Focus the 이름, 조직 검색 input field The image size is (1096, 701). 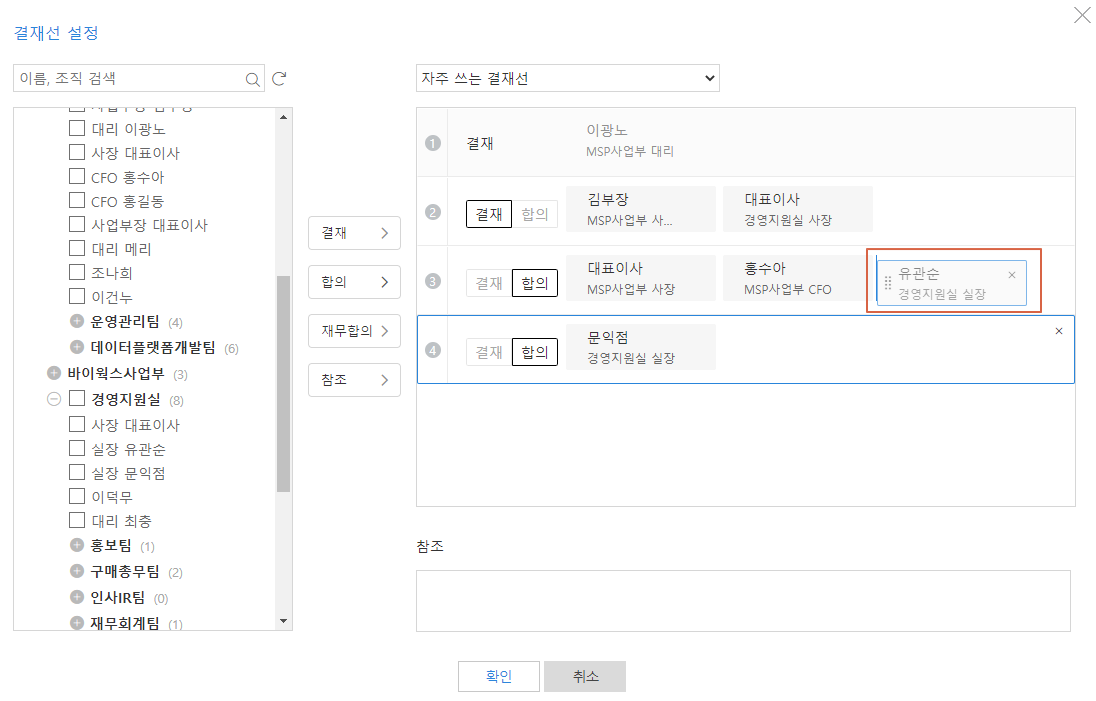130,79
